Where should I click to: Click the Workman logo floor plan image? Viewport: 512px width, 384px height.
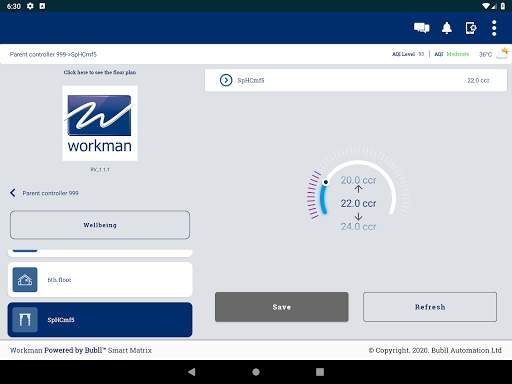point(100,123)
